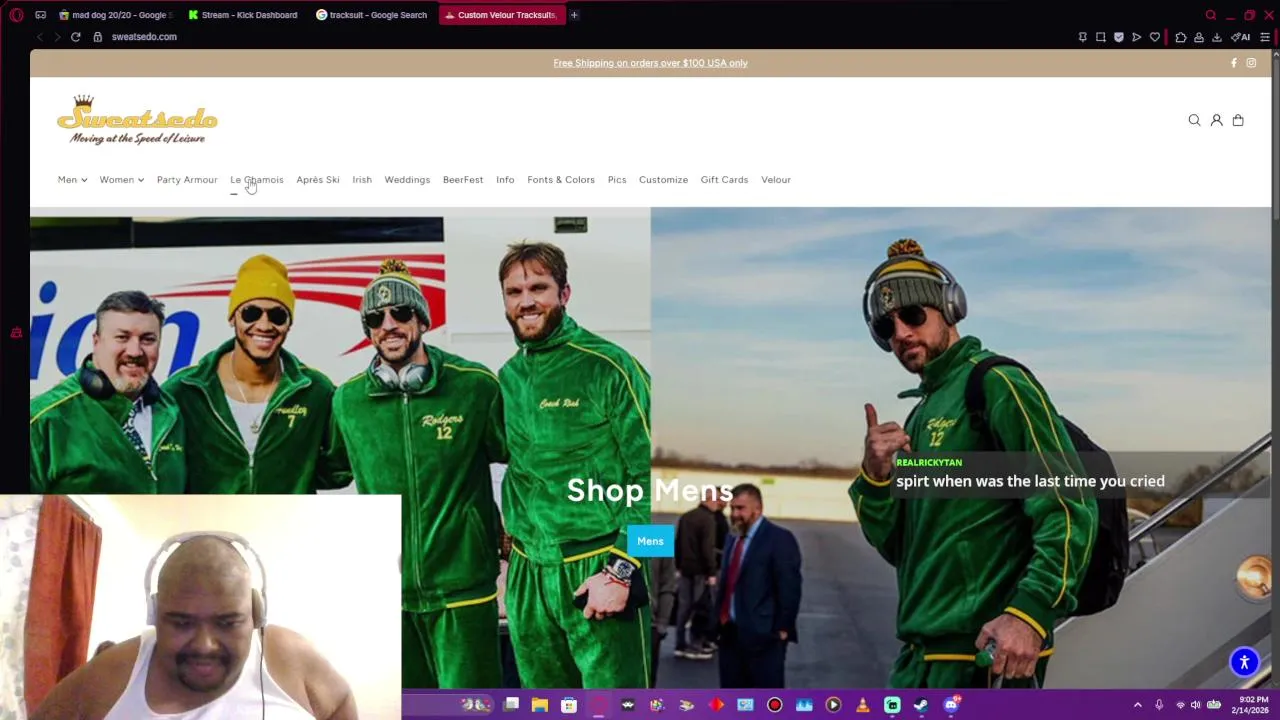Screen dimensions: 1280x720
Task: Open the BeerFest collection
Action: tap(463, 180)
